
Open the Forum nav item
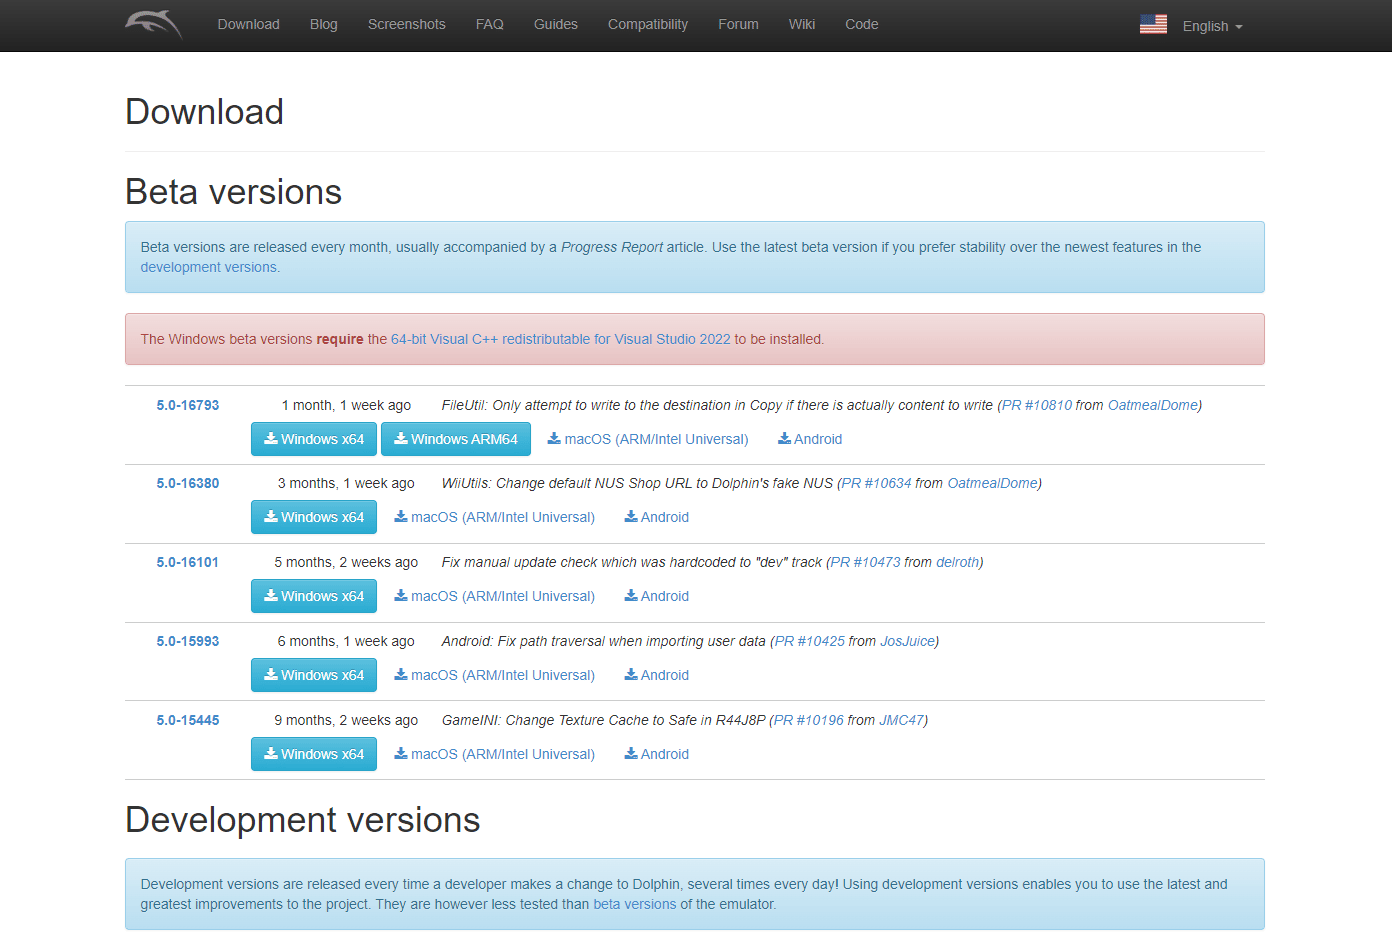(x=738, y=24)
